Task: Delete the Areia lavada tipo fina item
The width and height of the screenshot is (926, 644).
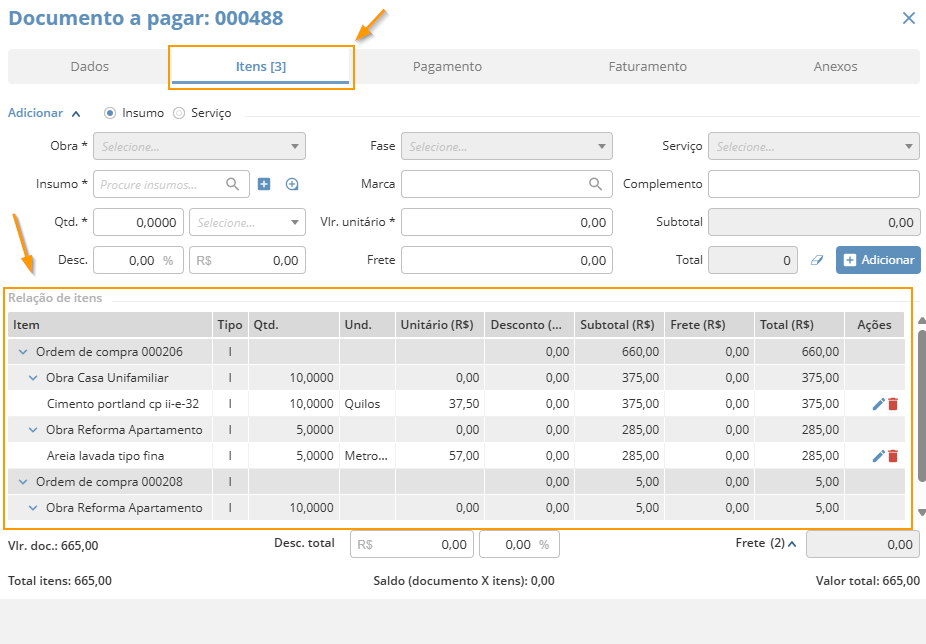Action: pyautogui.click(x=893, y=456)
